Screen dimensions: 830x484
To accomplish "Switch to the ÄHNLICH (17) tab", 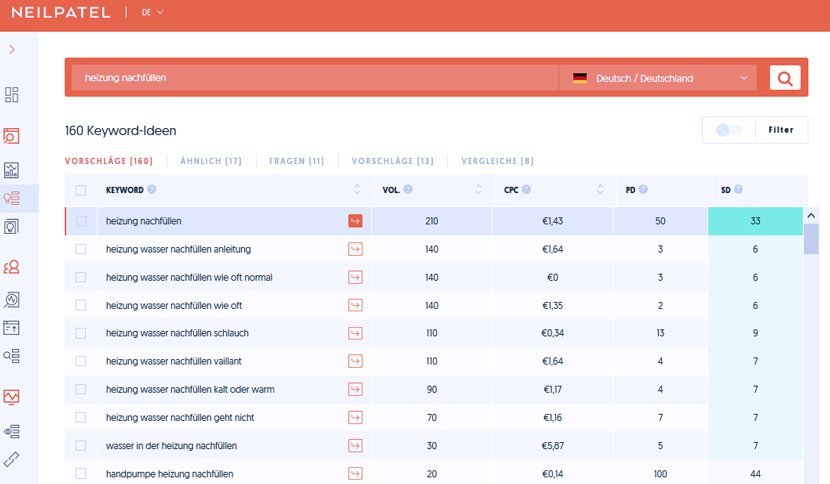I will coord(211,161).
